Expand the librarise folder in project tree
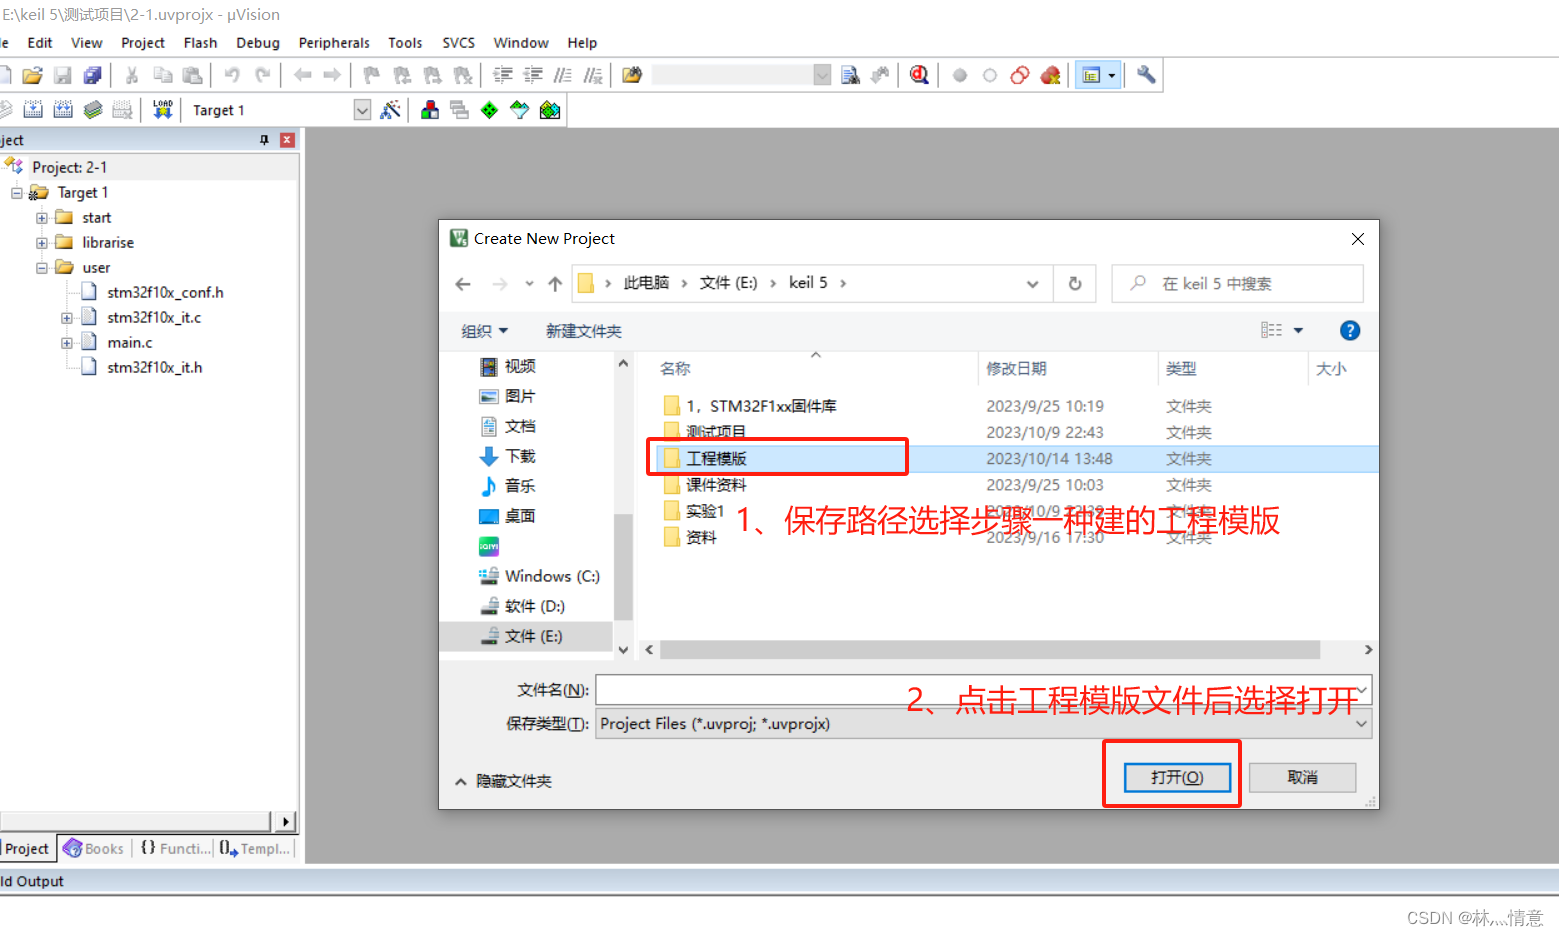Image resolution: width=1559 pixels, height=936 pixels. click(42, 243)
